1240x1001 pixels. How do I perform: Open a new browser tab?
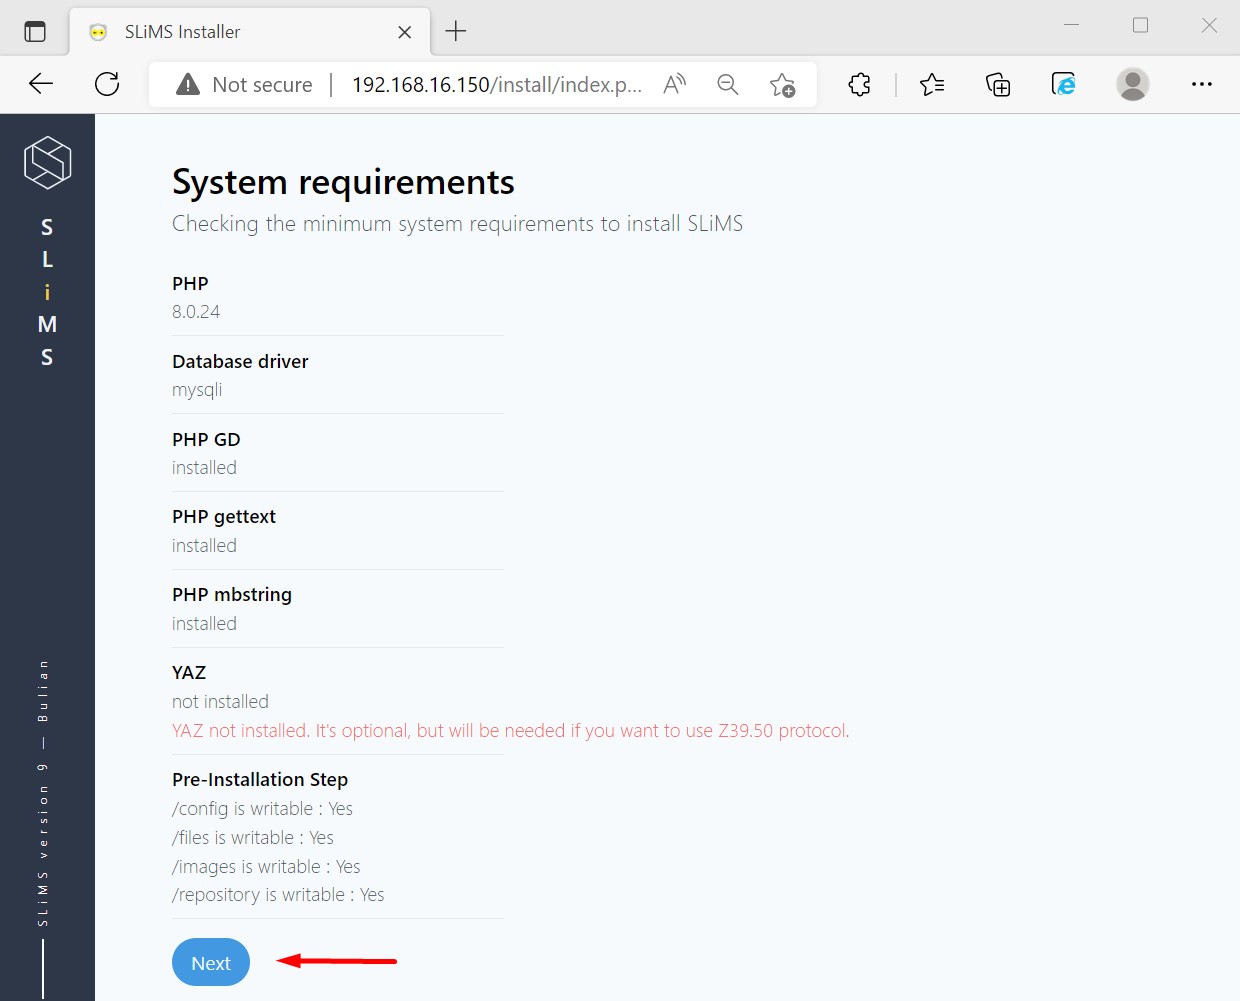456,32
